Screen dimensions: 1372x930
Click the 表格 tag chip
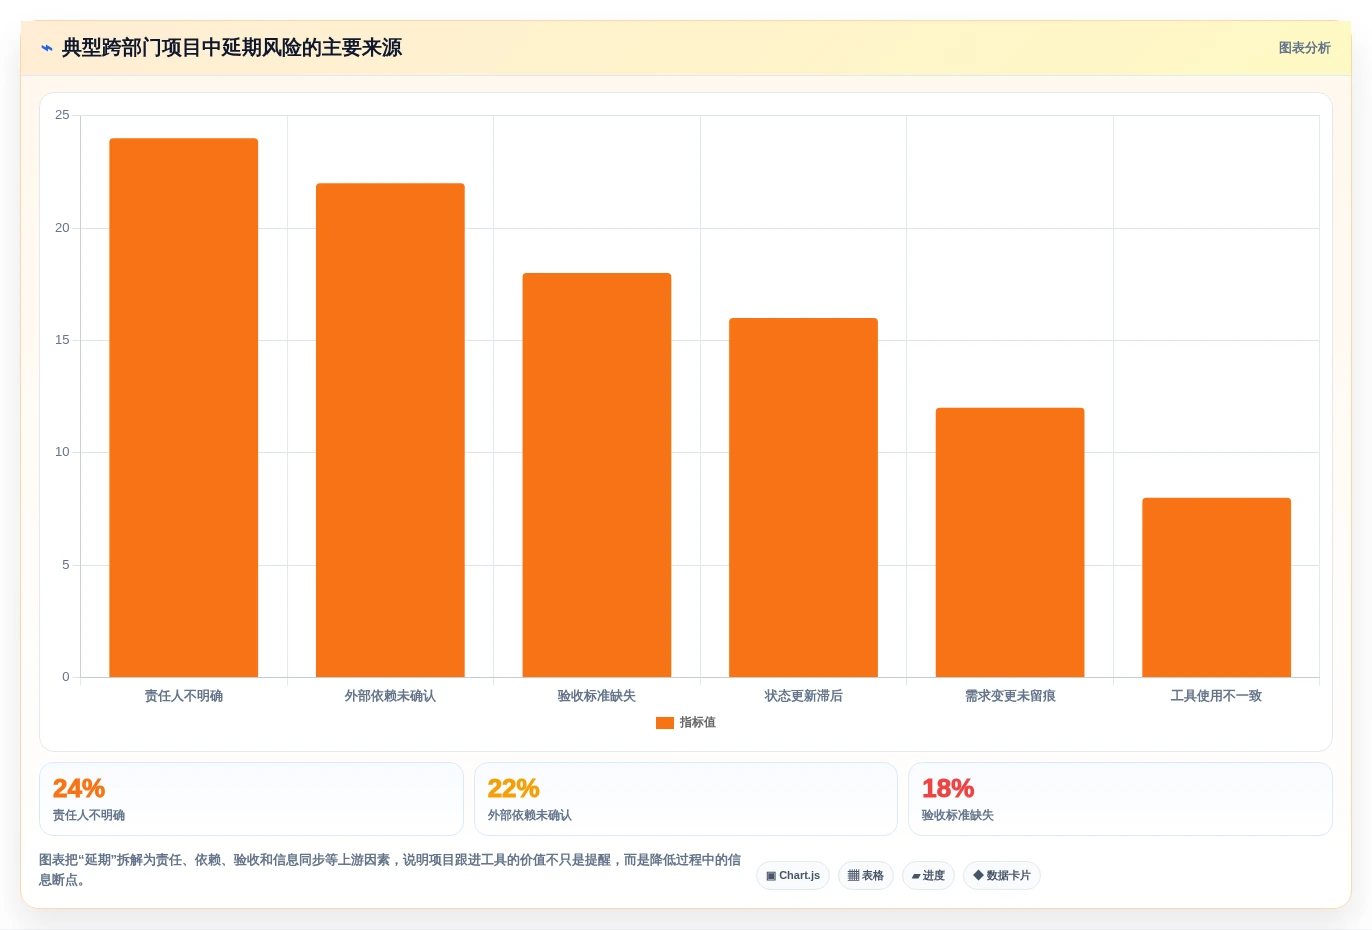pos(866,875)
